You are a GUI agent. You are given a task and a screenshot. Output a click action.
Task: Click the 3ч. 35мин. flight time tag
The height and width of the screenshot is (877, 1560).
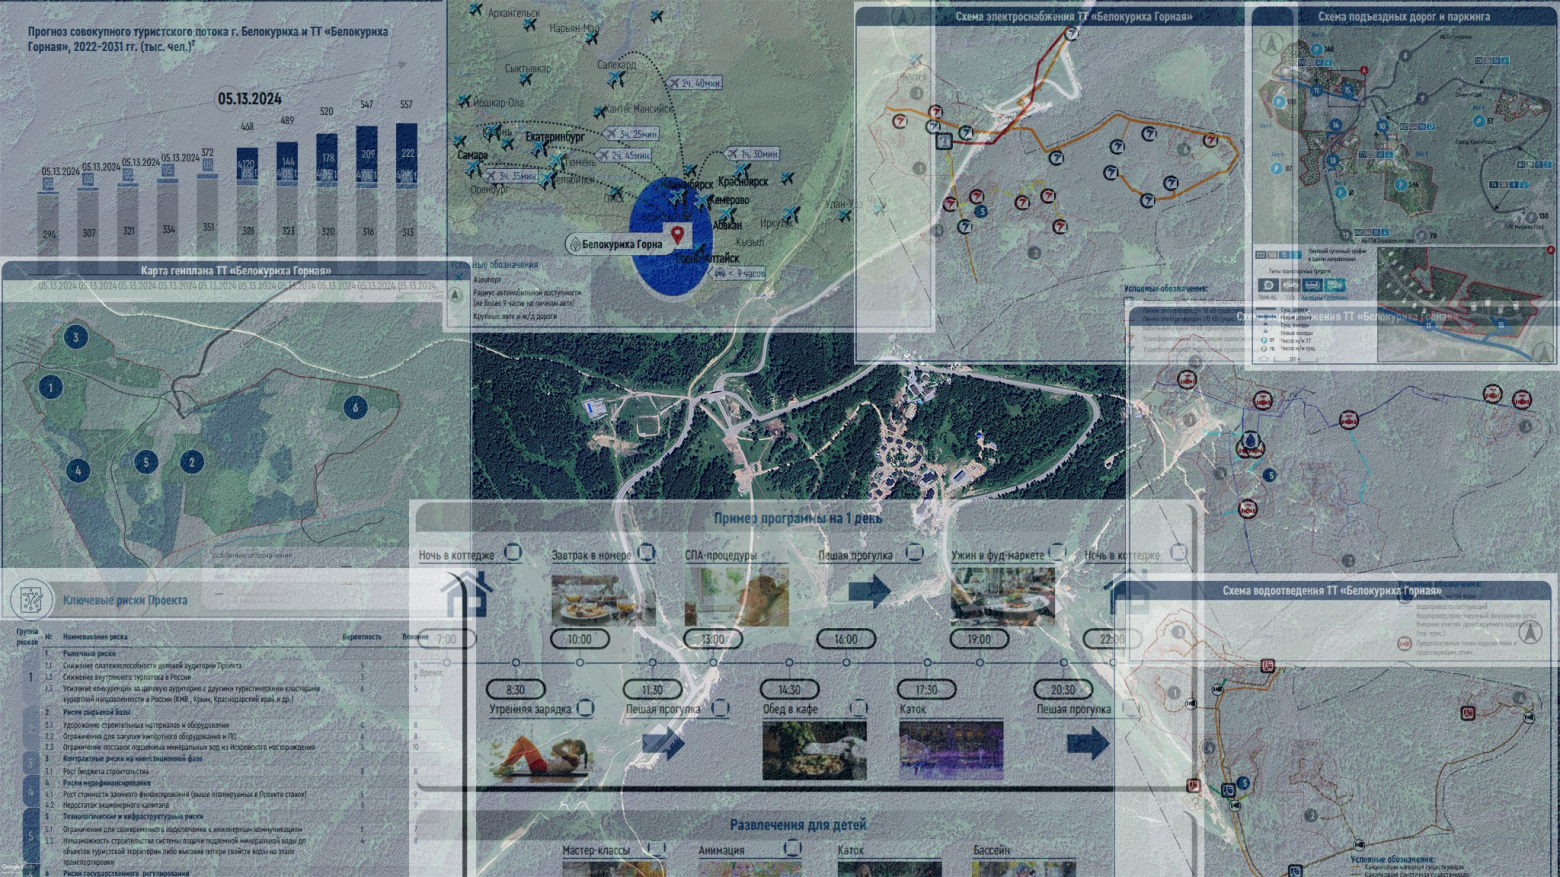coord(511,176)
